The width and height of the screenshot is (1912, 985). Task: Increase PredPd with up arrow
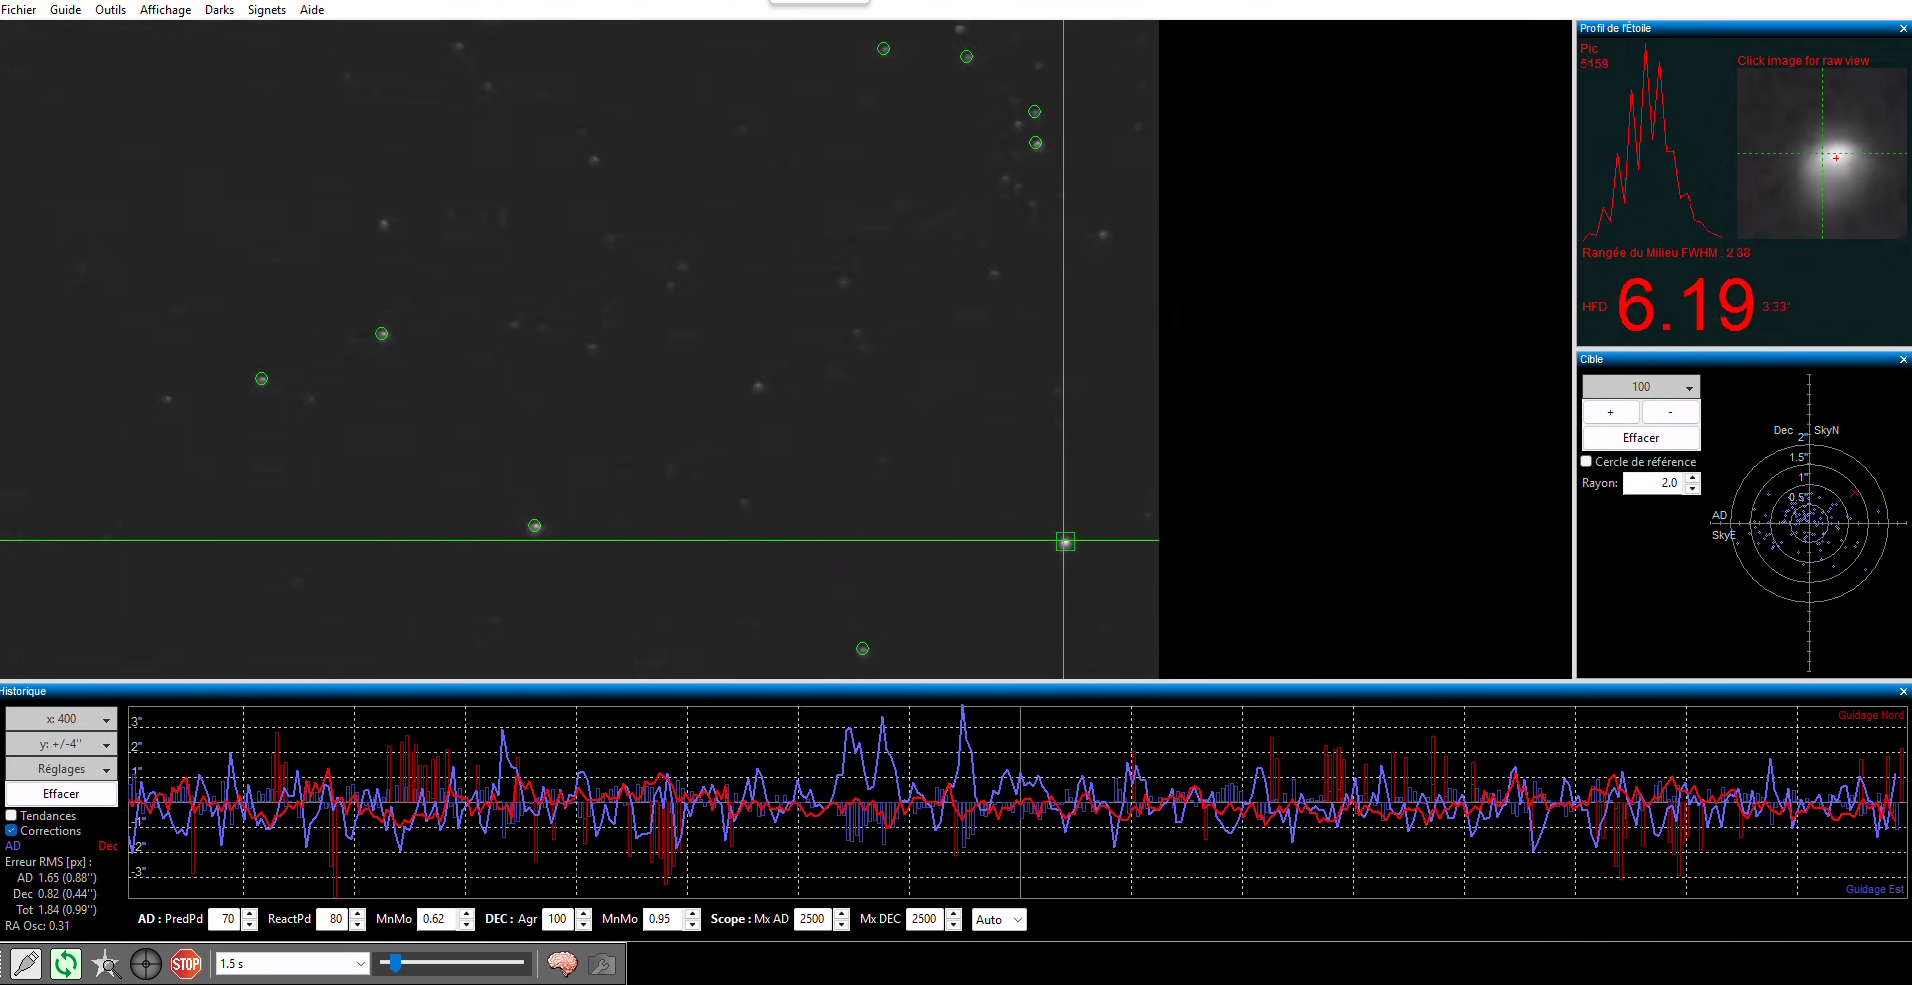coord(250,915)
